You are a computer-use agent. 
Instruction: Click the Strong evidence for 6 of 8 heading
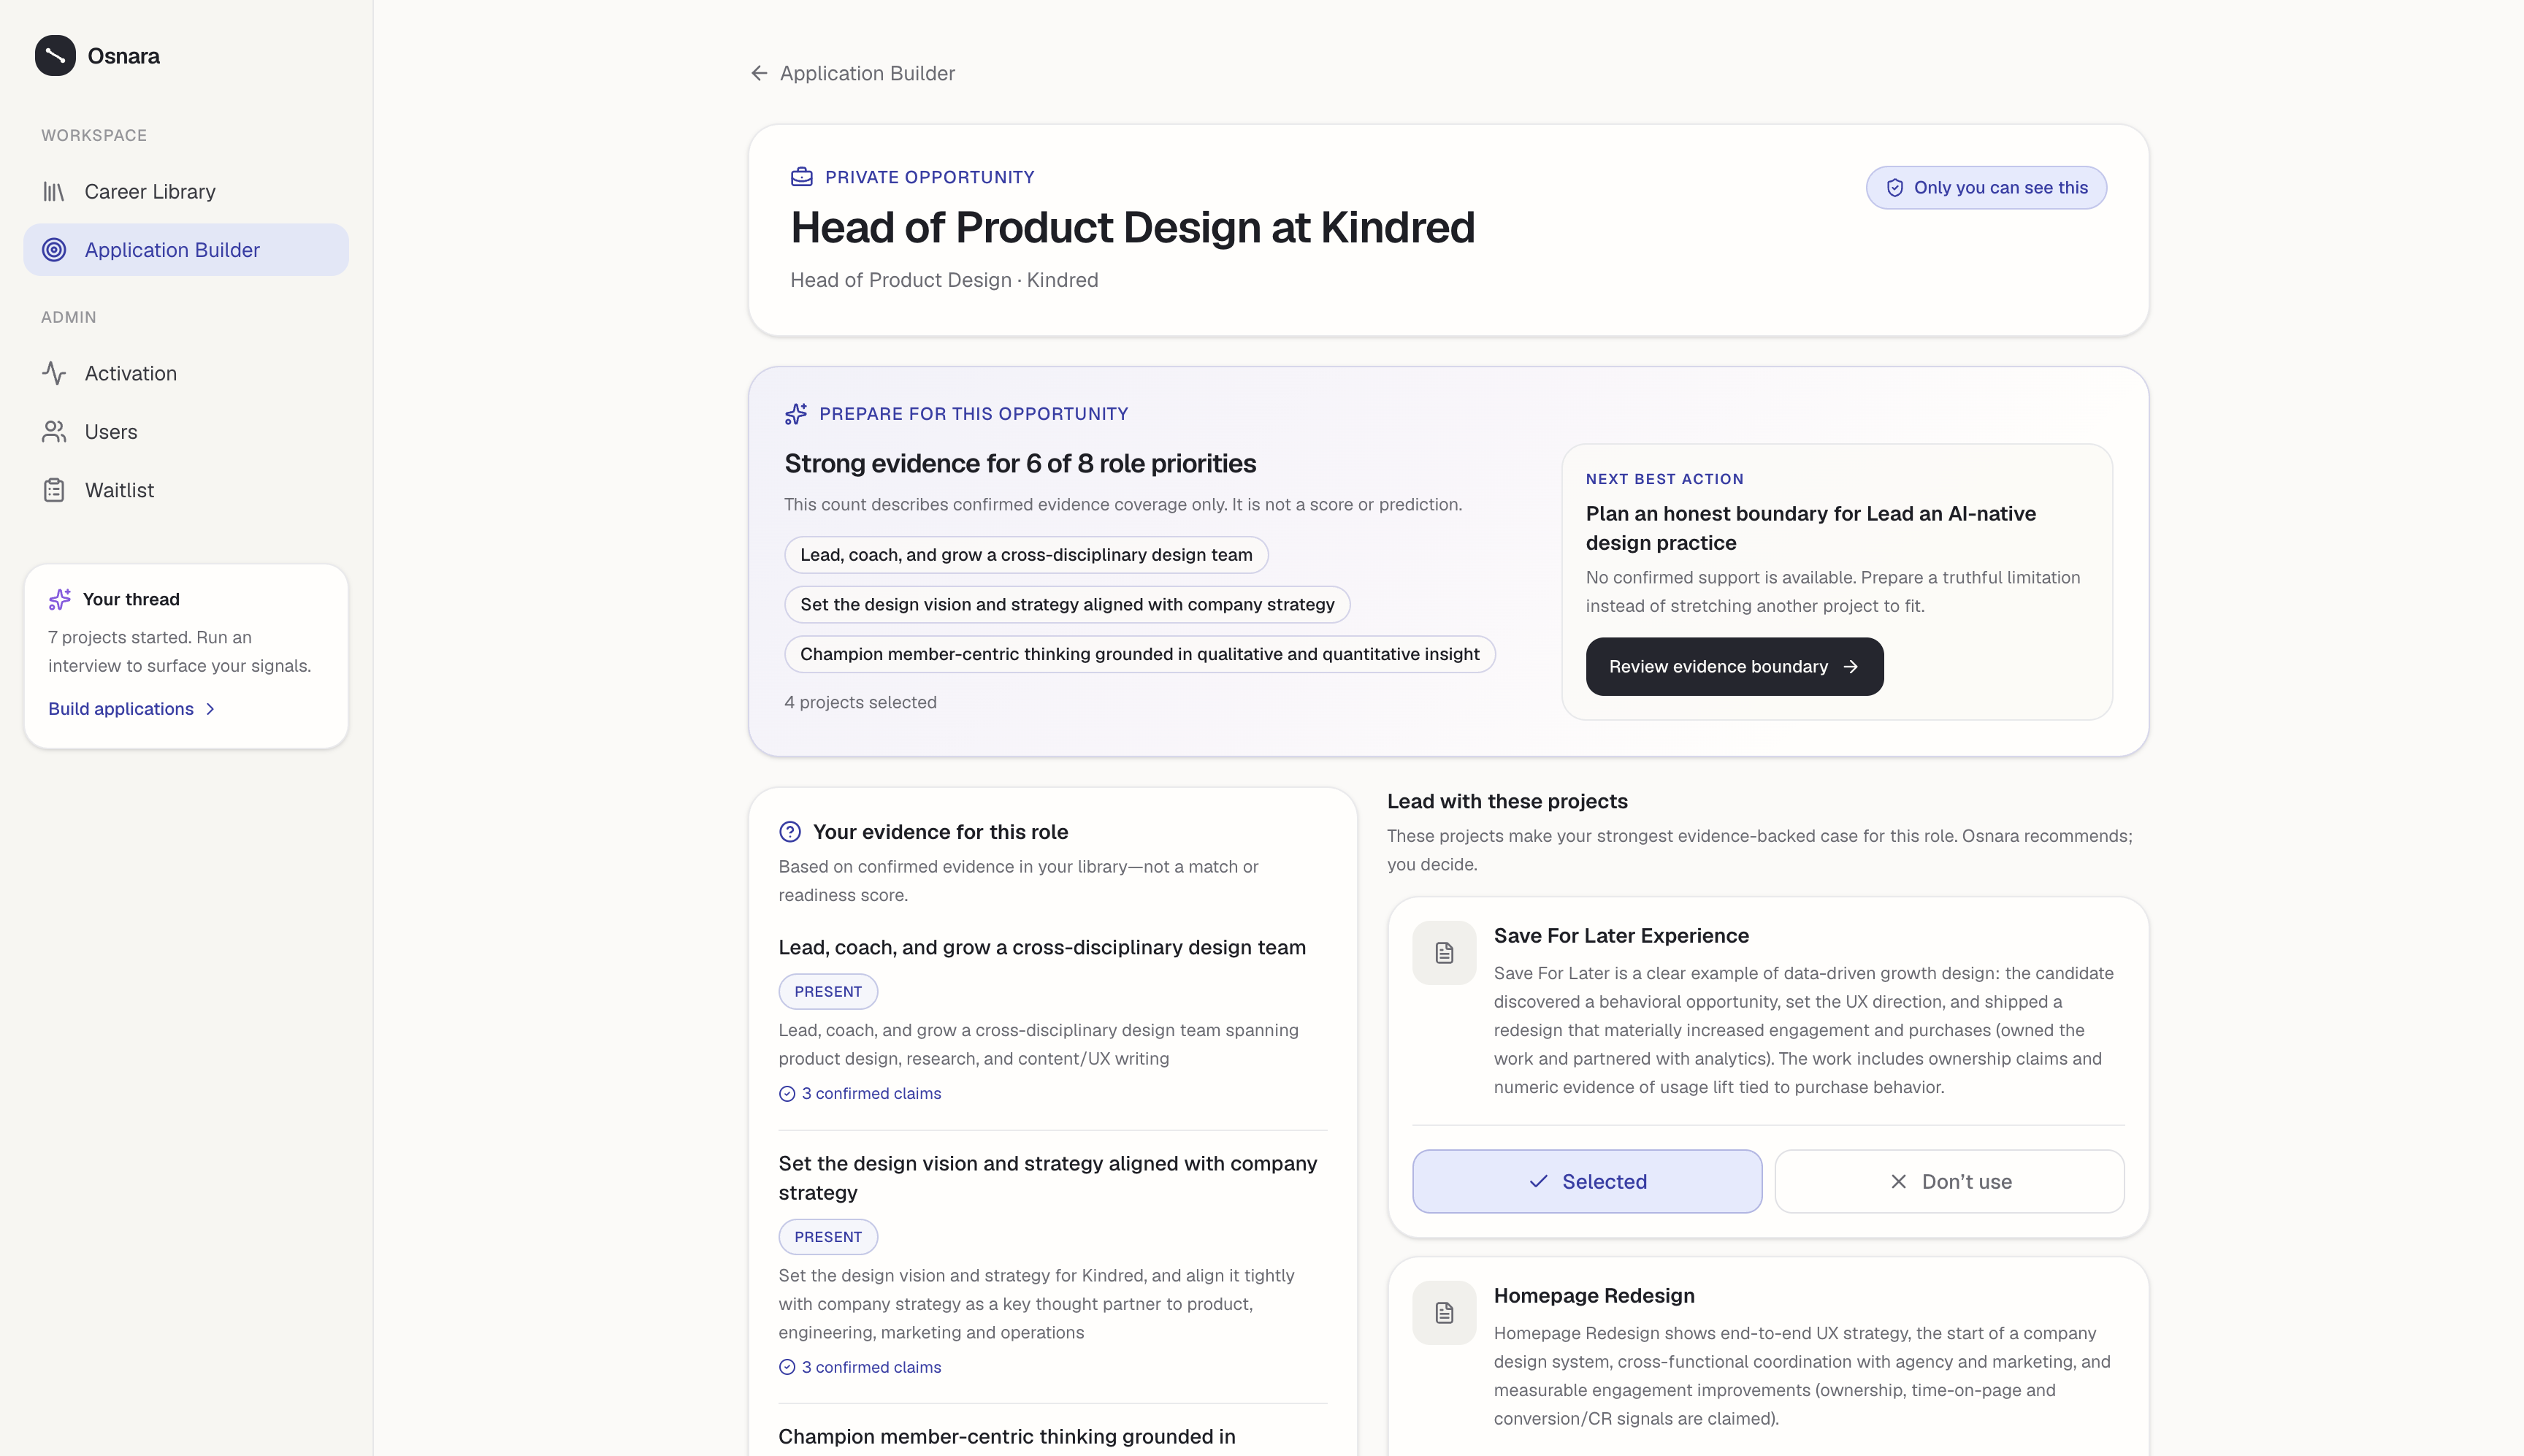(x=1020, y=464)
